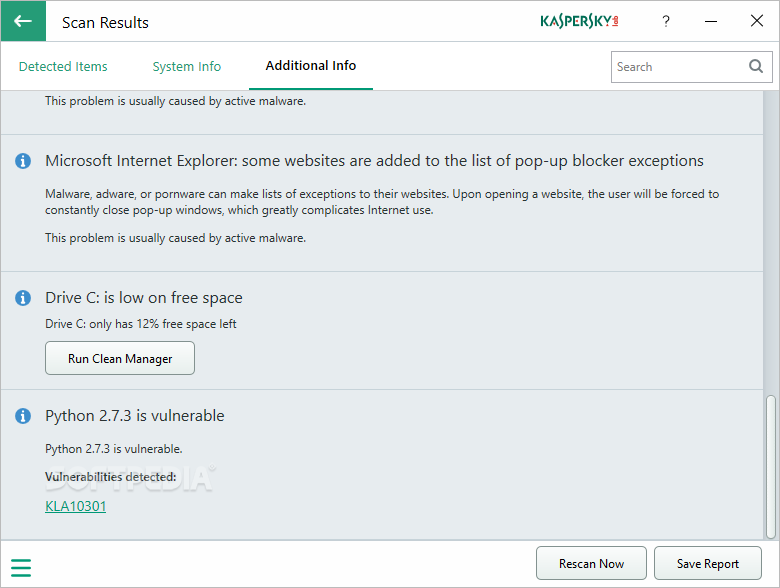The image size is (780, 588).
Task: Open the hamburger menu icon
Action: tap(21, 568)
